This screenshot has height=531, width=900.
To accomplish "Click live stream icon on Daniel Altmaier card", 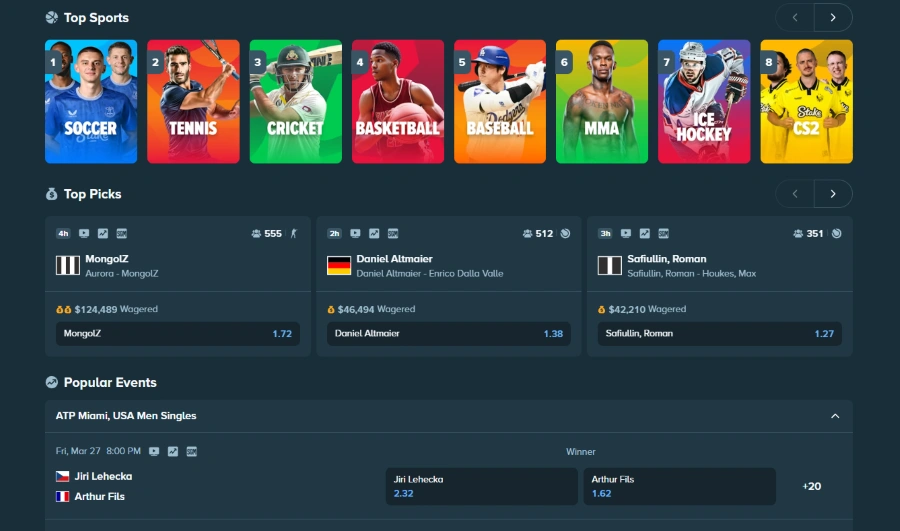I will pos(355,234).
